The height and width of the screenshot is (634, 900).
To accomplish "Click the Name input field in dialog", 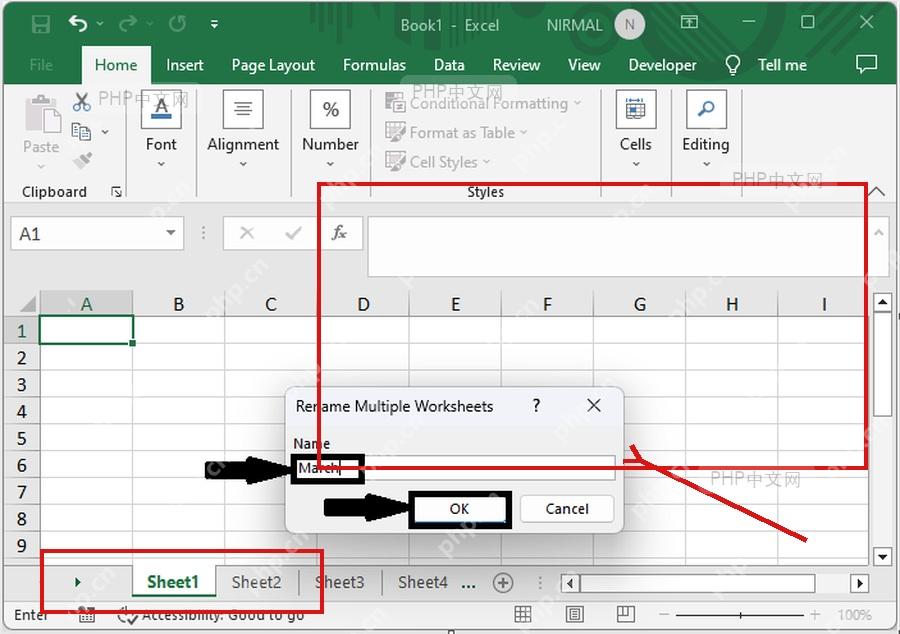I will pyautogui.click(x=453, y=468).
